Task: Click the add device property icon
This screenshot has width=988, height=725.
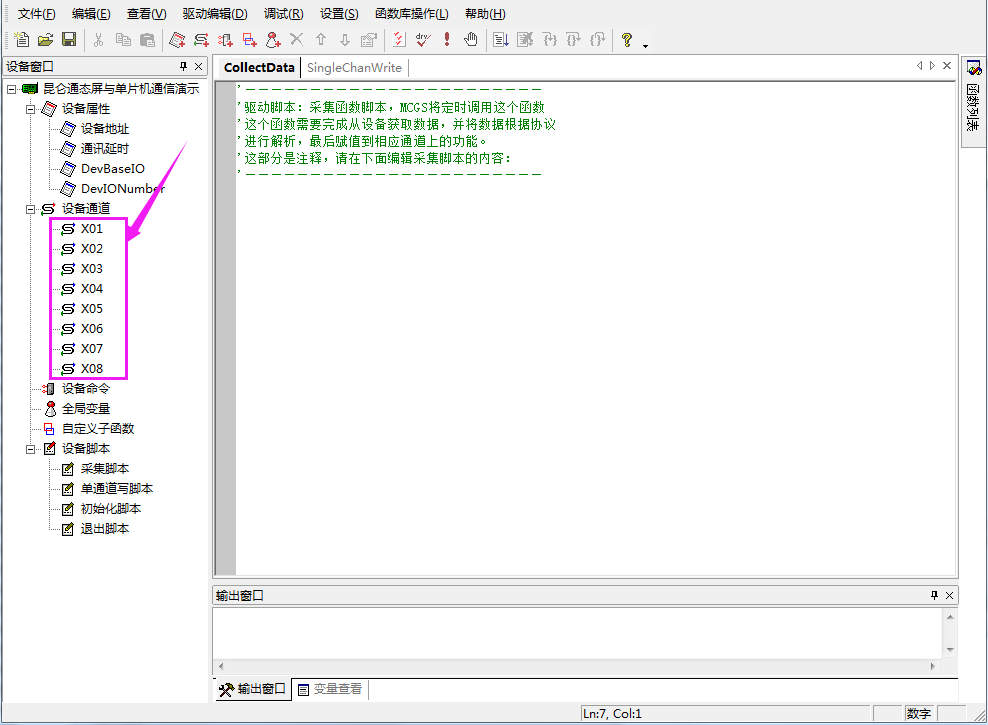Action: [177, 40]
